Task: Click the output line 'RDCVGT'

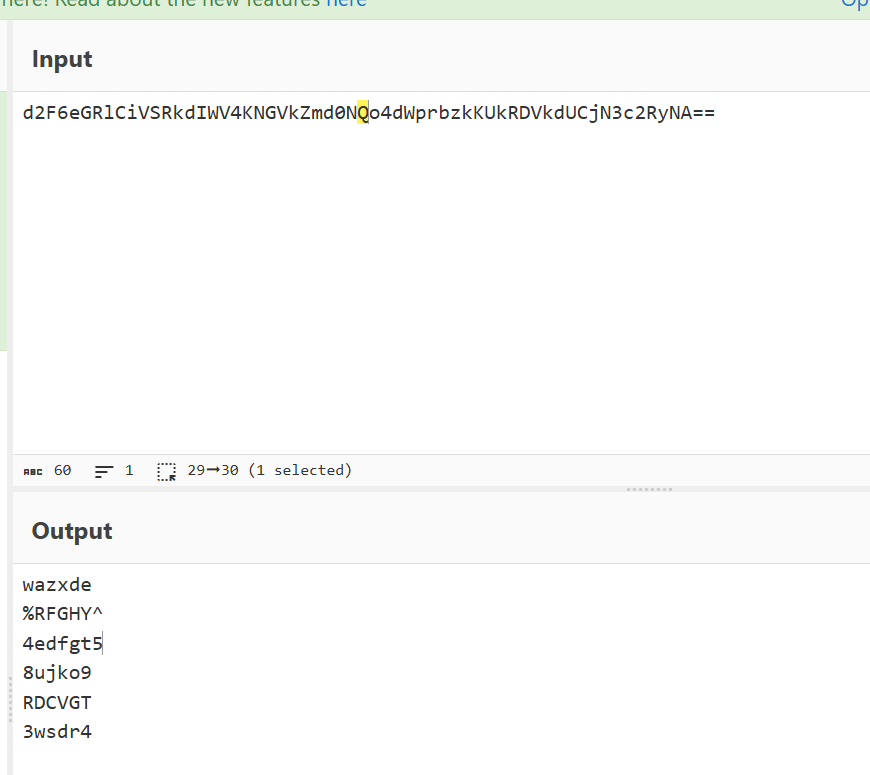Action: (57, 702)
